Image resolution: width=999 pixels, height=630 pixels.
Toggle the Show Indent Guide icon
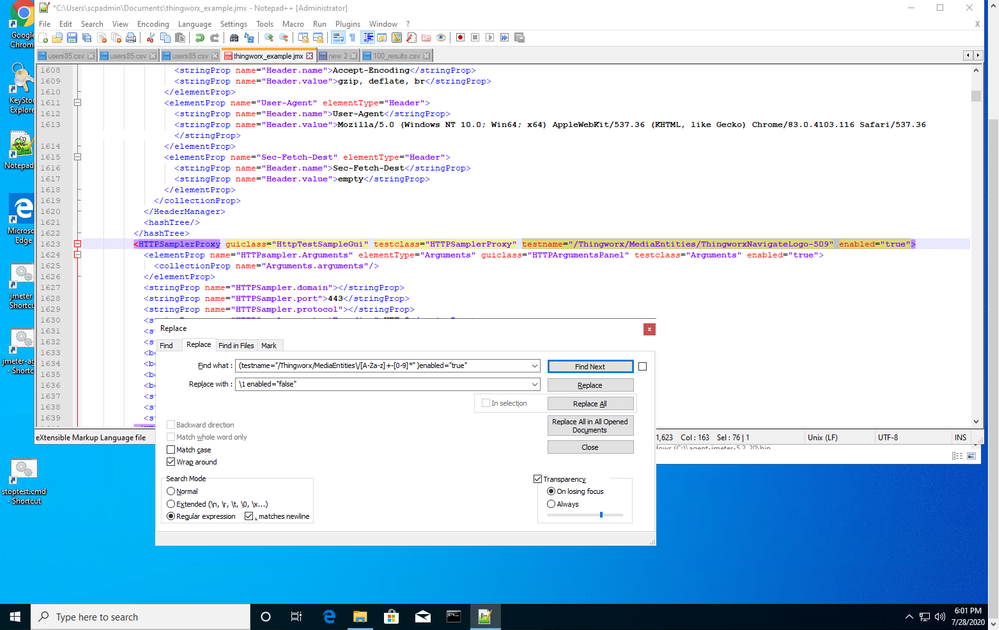(x=368, y=38)
